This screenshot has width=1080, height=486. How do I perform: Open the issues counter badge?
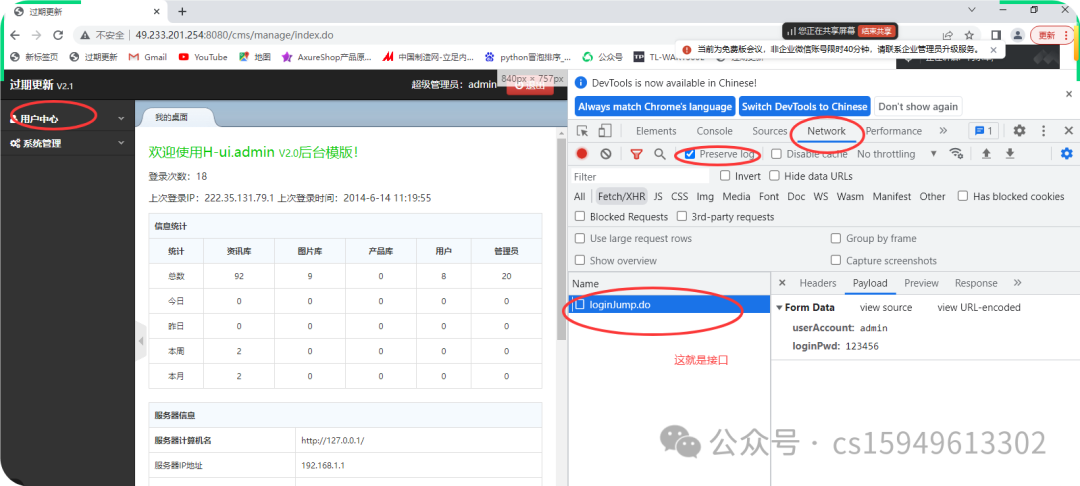[984, 131]
